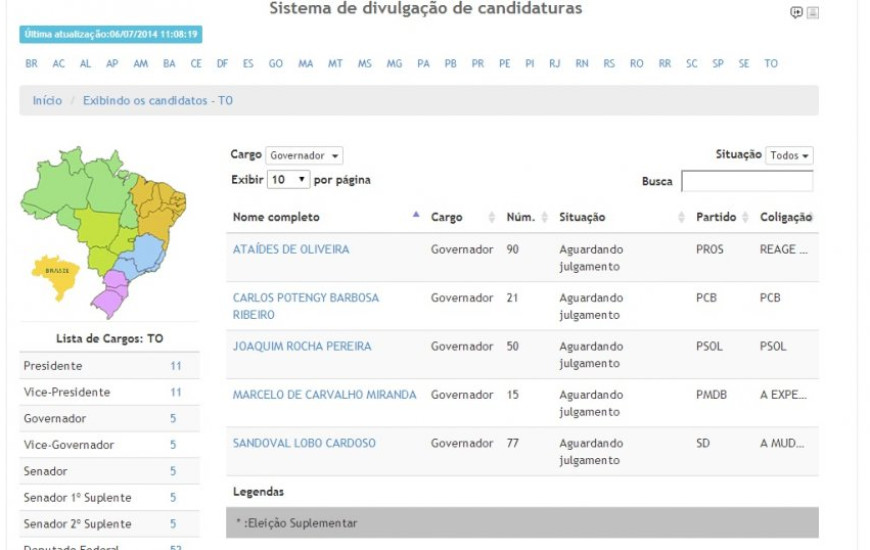Select the PA state link

tap(423, 63)
